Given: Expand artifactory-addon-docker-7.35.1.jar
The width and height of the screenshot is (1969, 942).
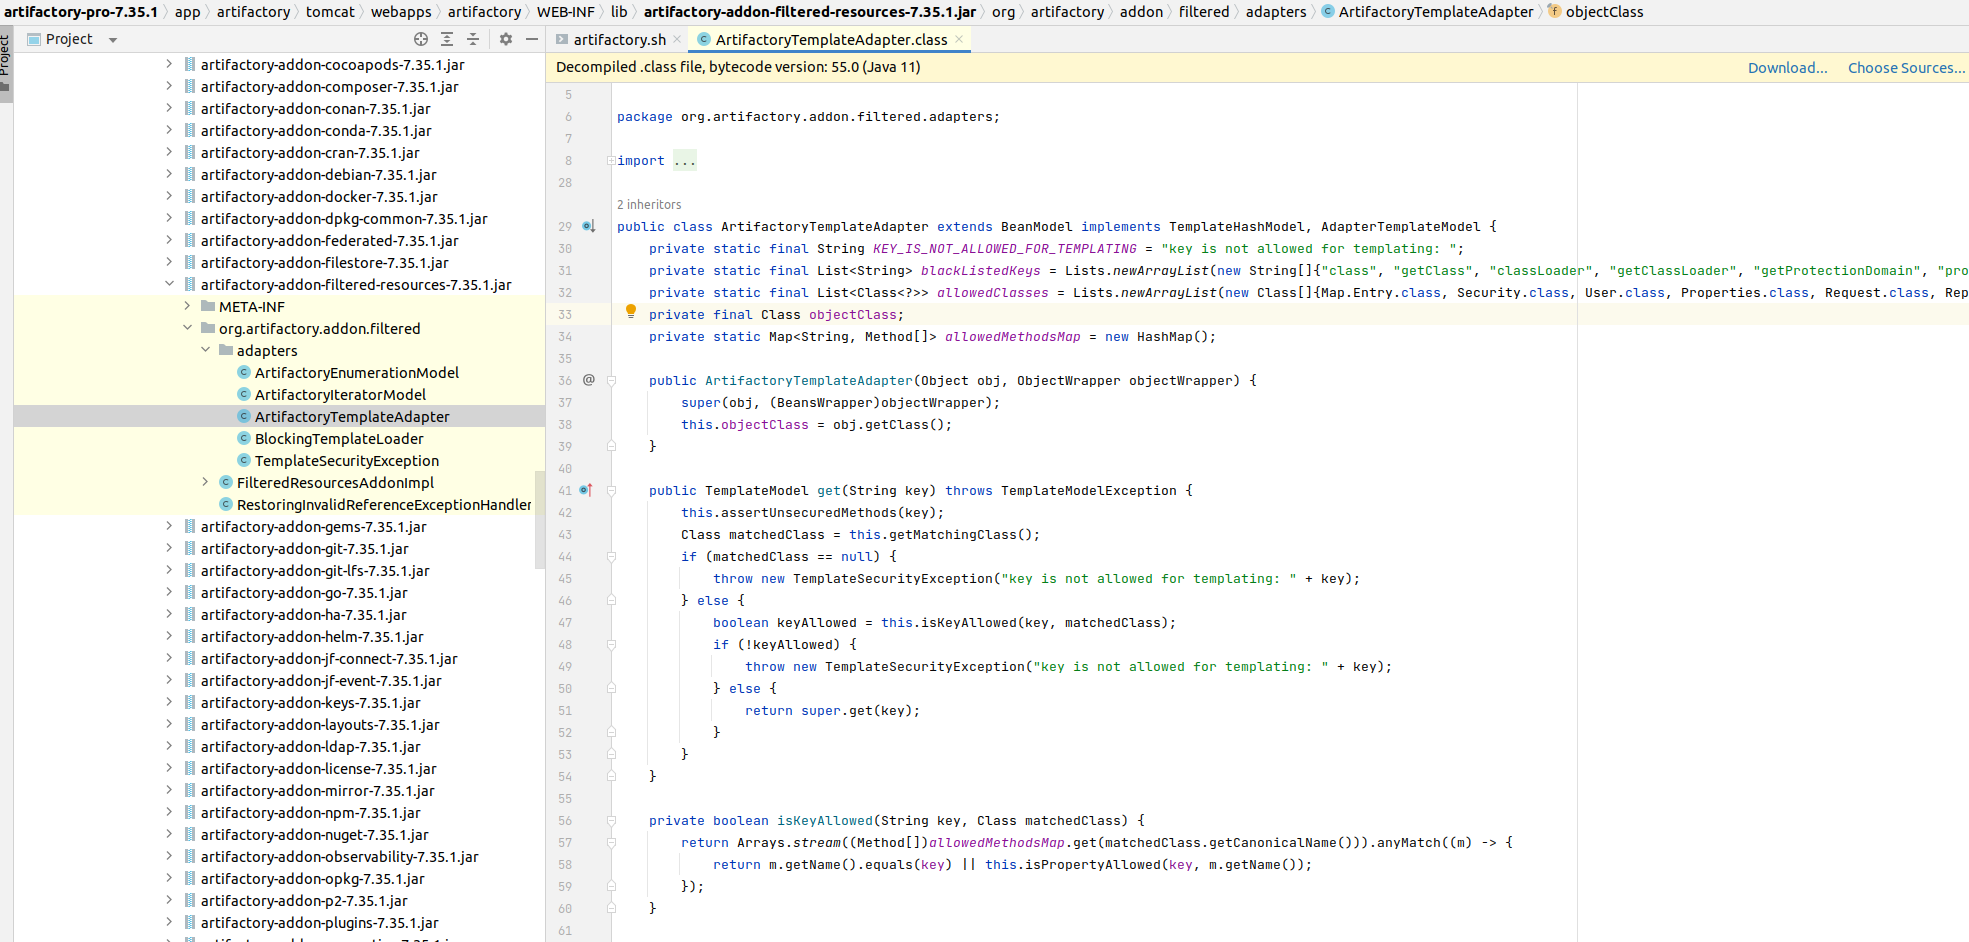Looking at the screenshot, I should (169, 196).
